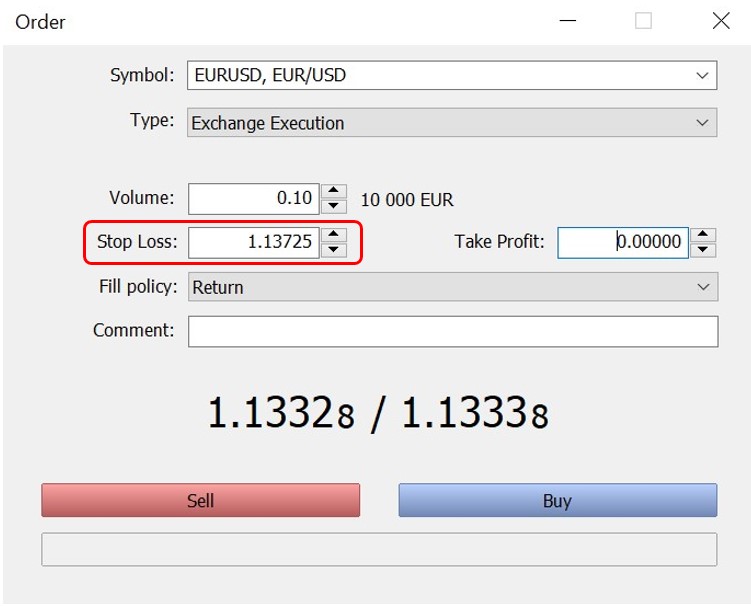Click the blue Buy button
Viewport: 751px width, 606px height.
558,500
